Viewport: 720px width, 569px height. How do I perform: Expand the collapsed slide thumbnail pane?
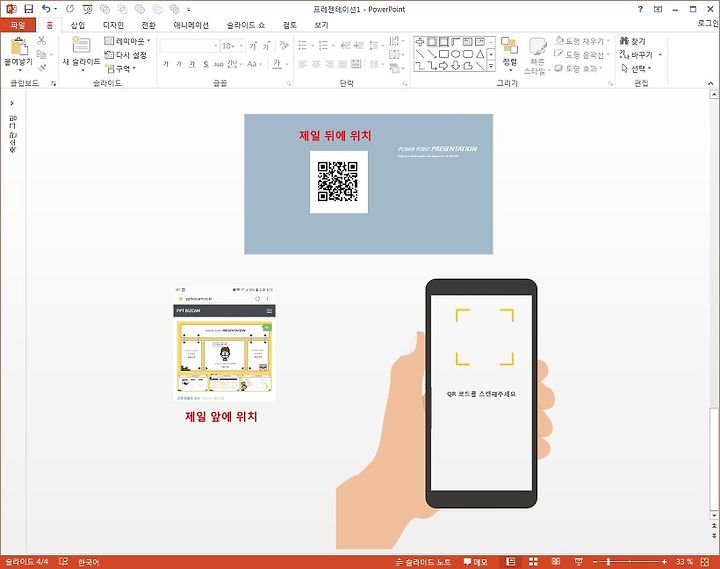click(x=12, y=103)
